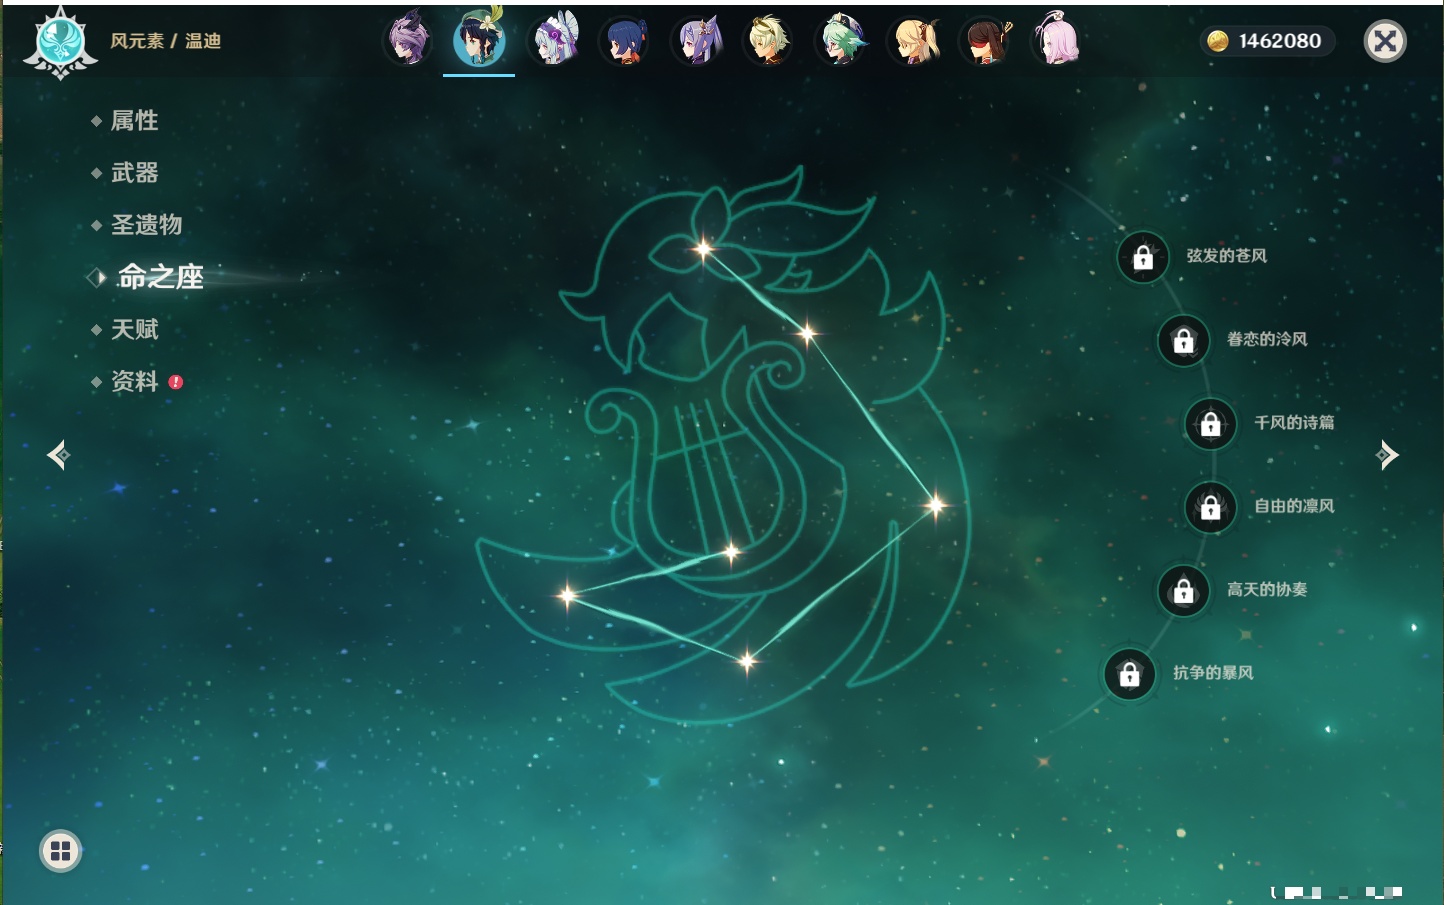Pick the purple twin-bun Keqing avatar
This screenshot has width=1444, height=905.
tap(697, 42)
